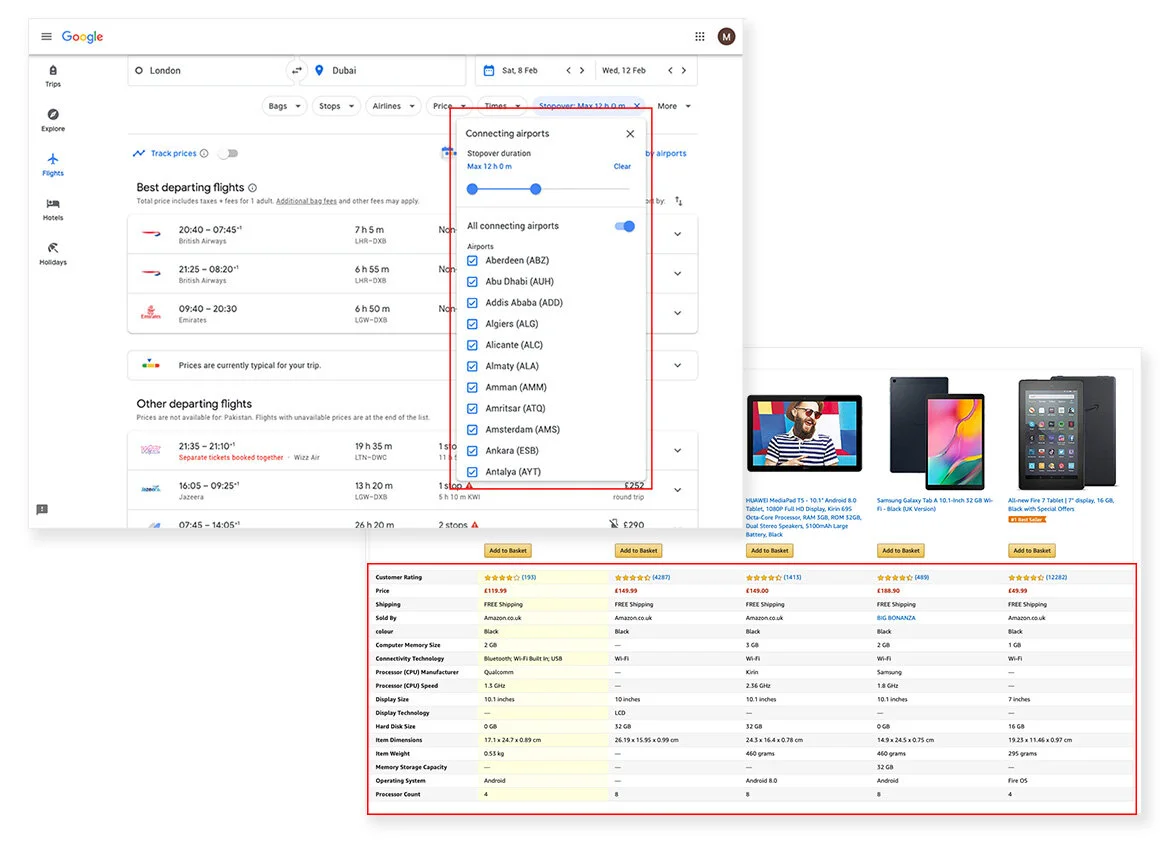Expand the 21:35 Wizz Air flight
The image size is (1160, 845).
pyautogui.click(x=677, y=451)
